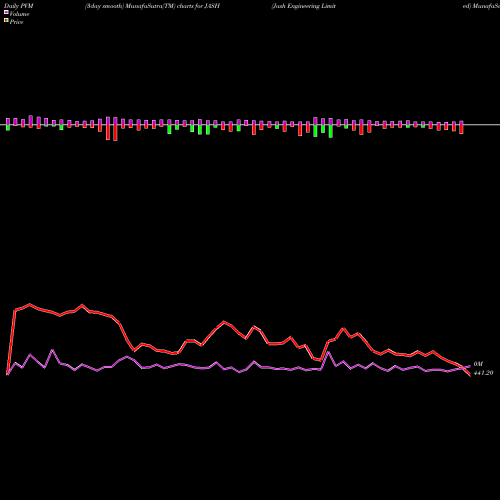This screenshot has height=500, width=500.
Task: Click the last point of the red price line
Action: [470, 375]
